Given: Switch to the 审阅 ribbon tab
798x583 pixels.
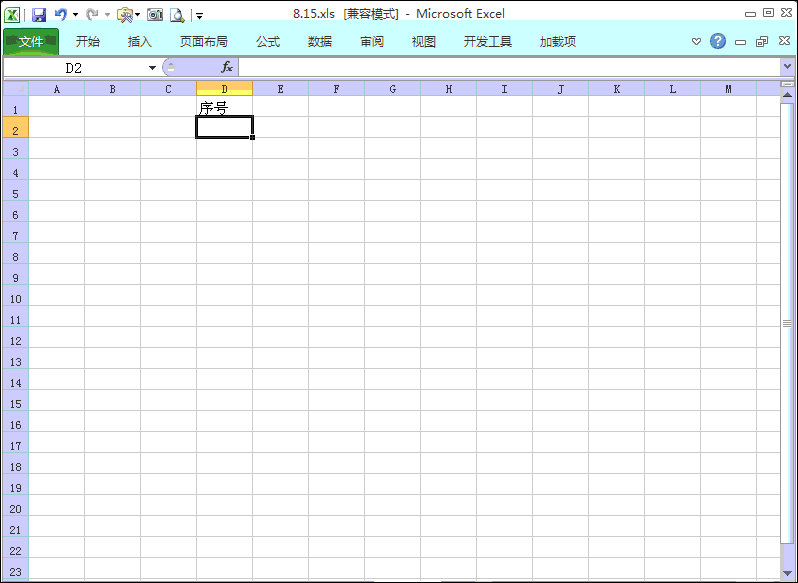Looking at the screenshot, I should click(372, 41).
